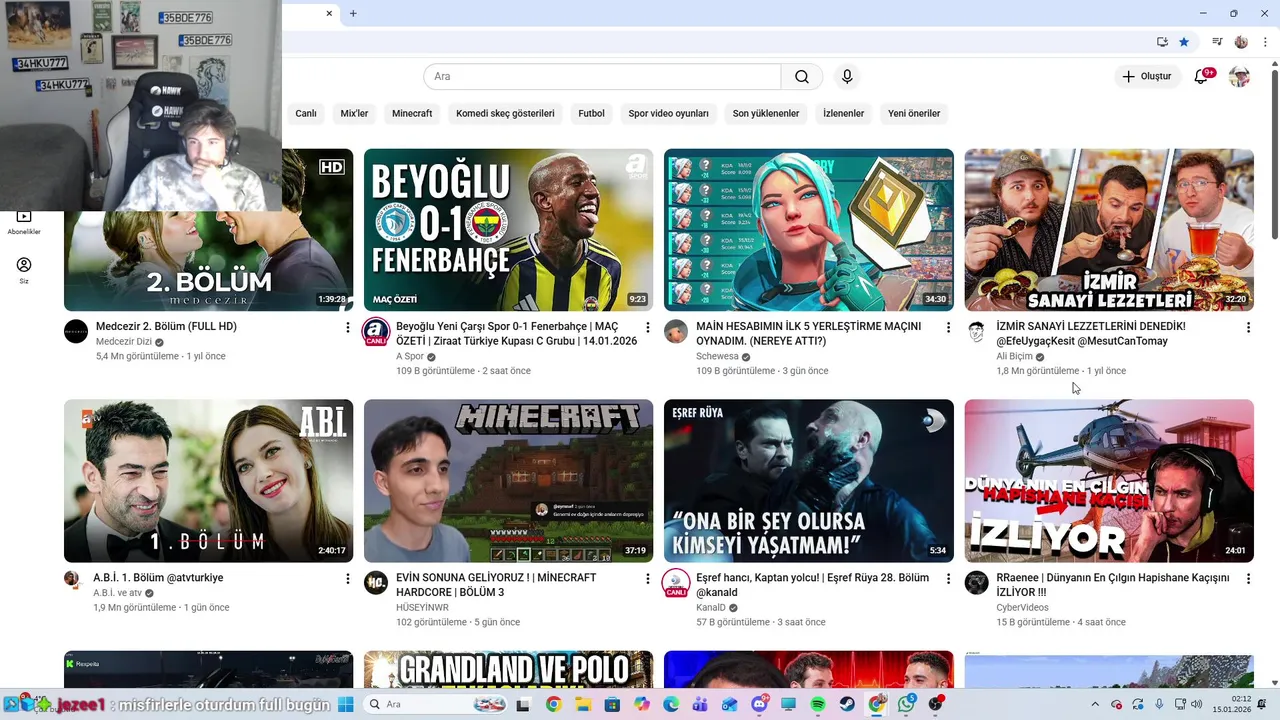Screen dimensions: 1280x720
Task: Open the Medcezir Dizi channel avatar
Action: pos(76,332)
